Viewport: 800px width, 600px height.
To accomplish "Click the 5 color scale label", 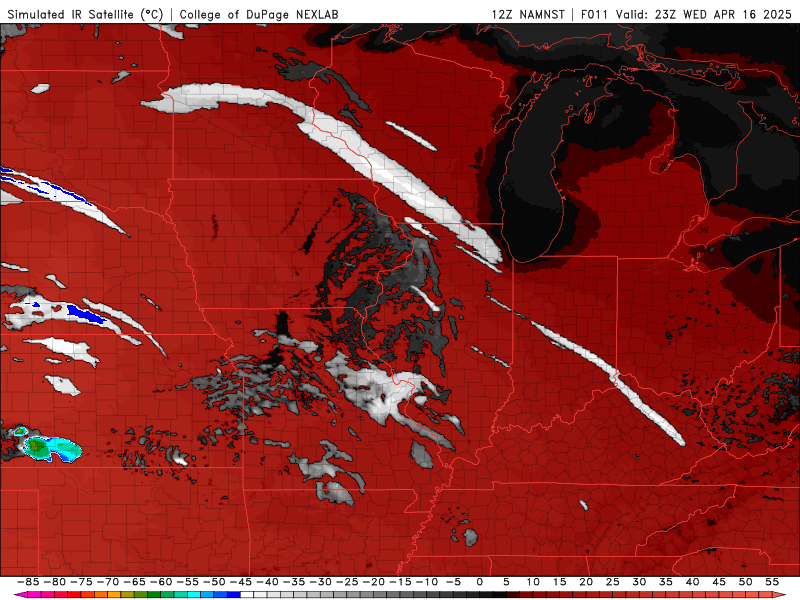I will coord(506,582).
